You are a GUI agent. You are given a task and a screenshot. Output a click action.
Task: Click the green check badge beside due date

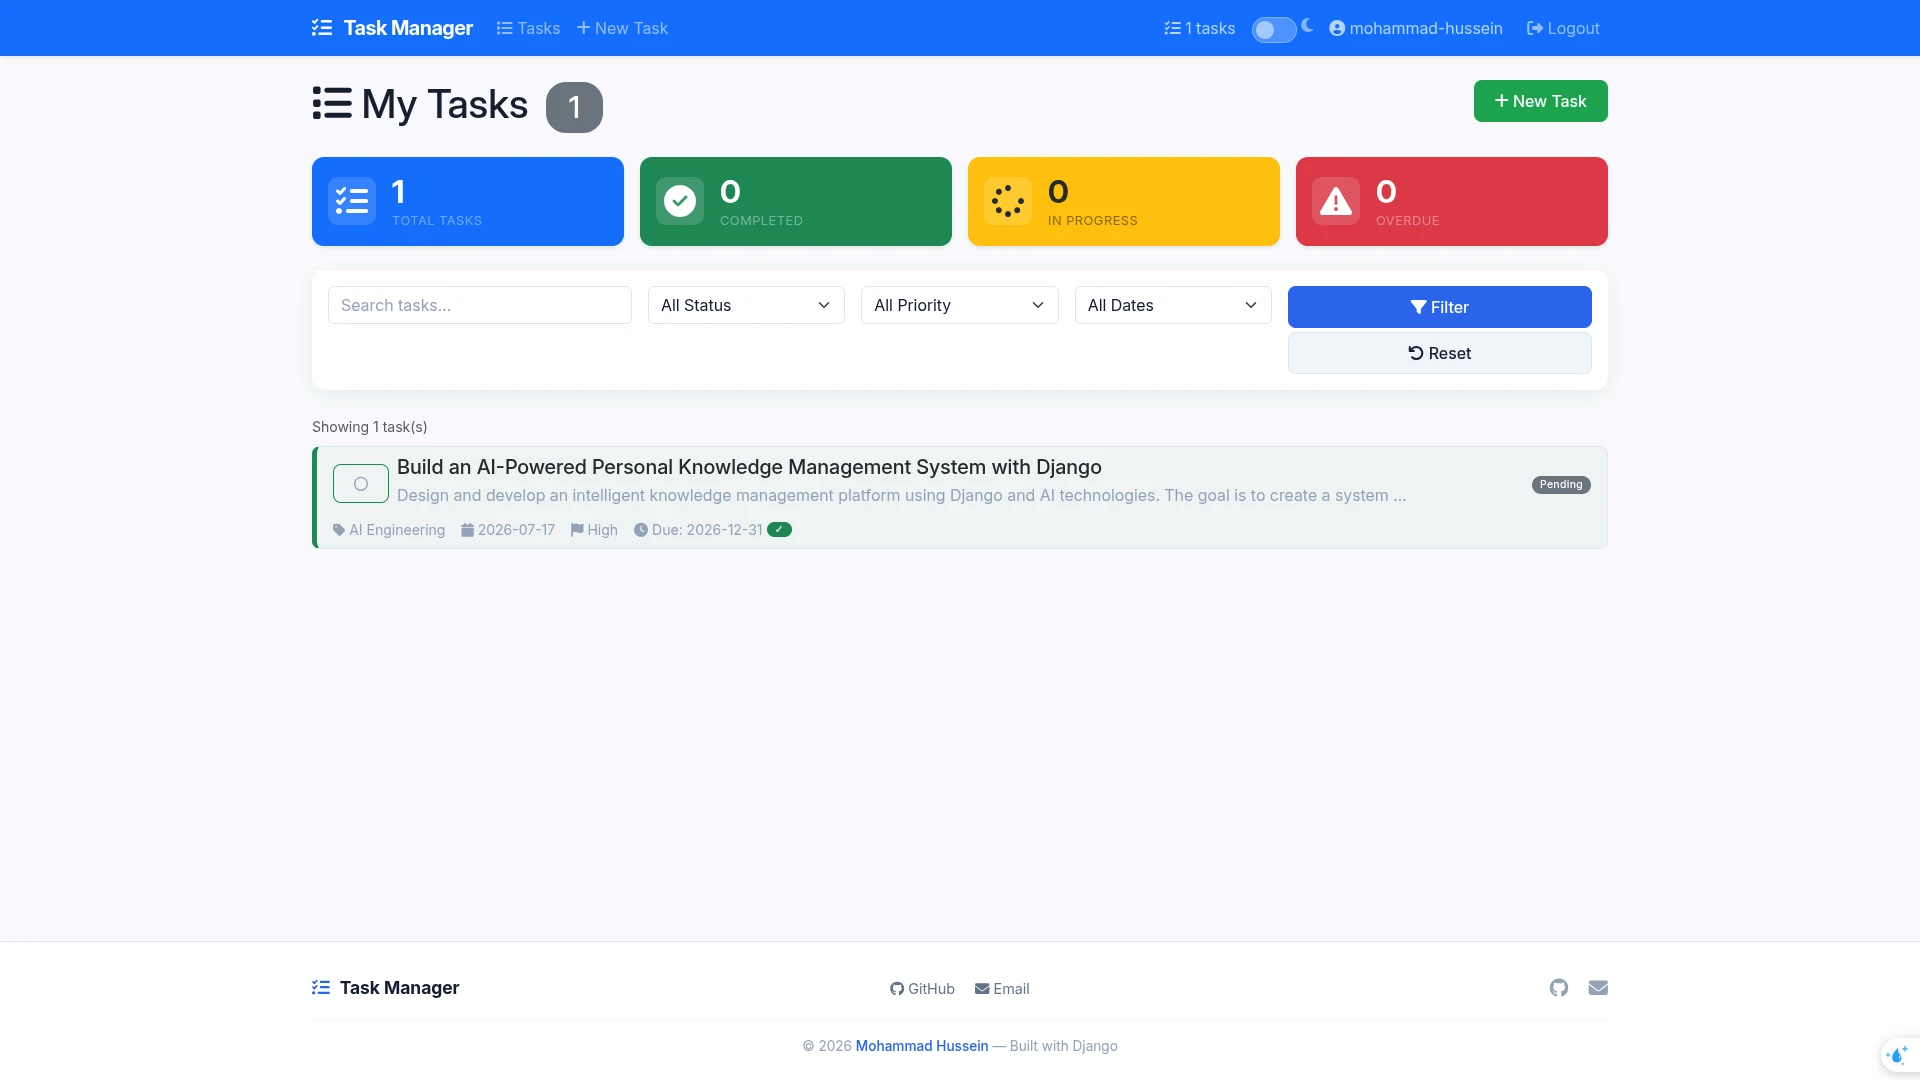pos(779,530)
